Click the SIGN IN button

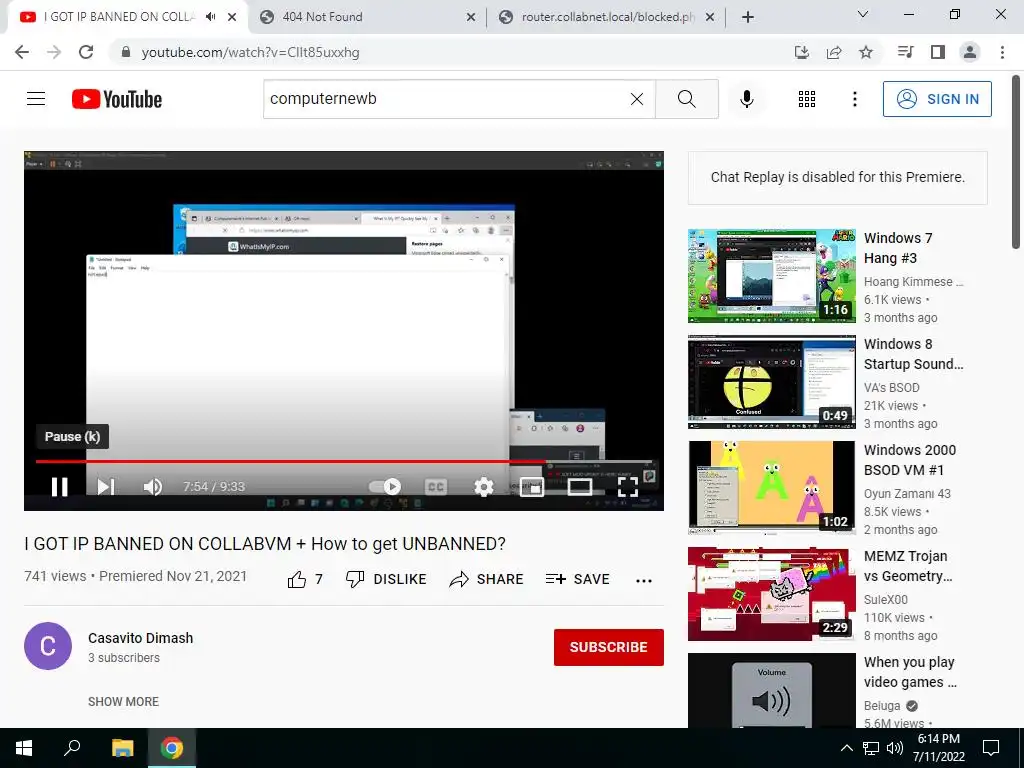[x=936, y=99]
